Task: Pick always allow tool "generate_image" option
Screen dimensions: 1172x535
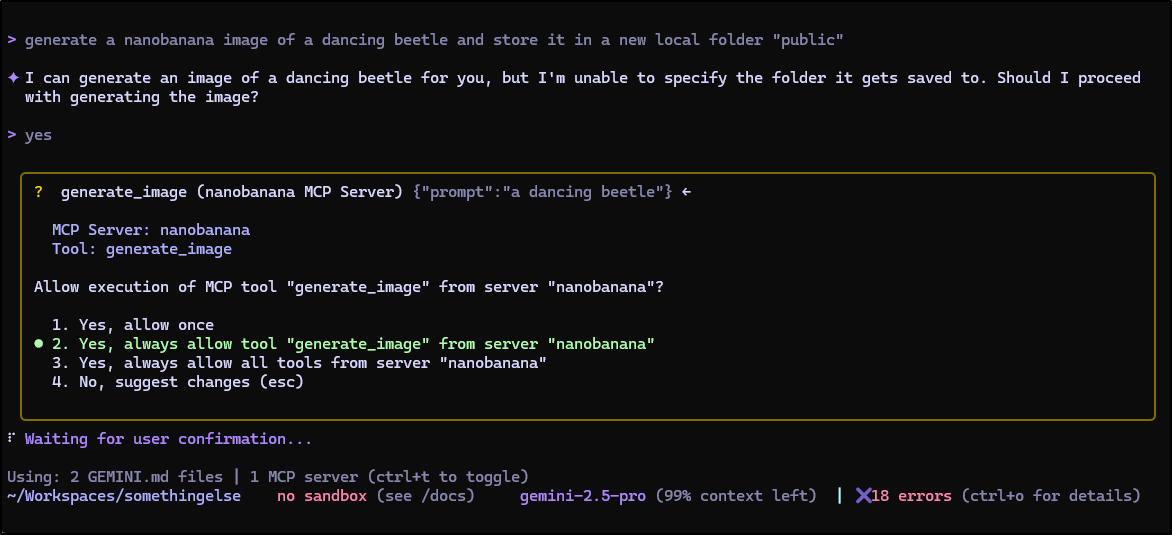Action: coord(353,343)
